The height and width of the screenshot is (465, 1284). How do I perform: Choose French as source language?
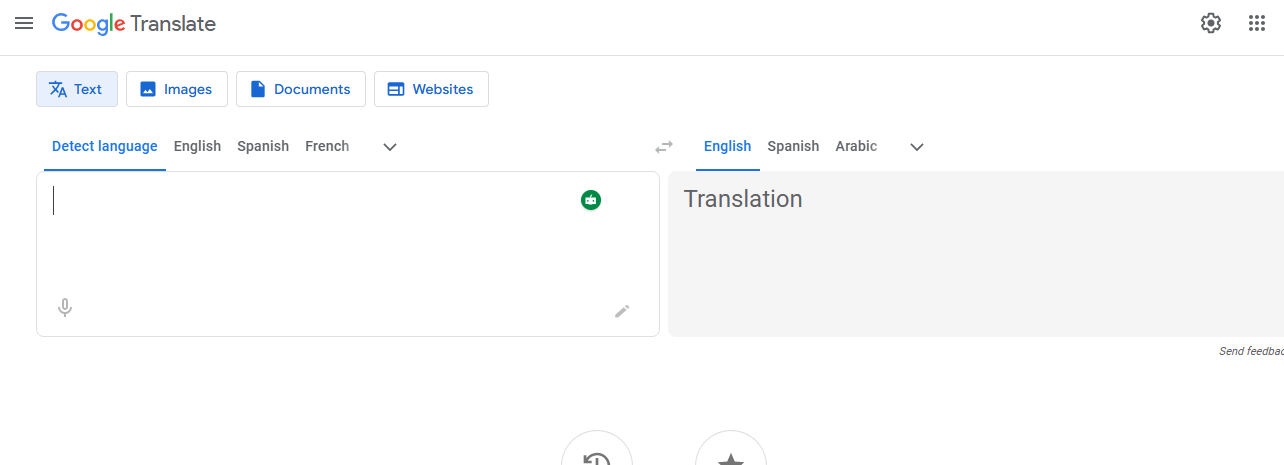point(327,146)
